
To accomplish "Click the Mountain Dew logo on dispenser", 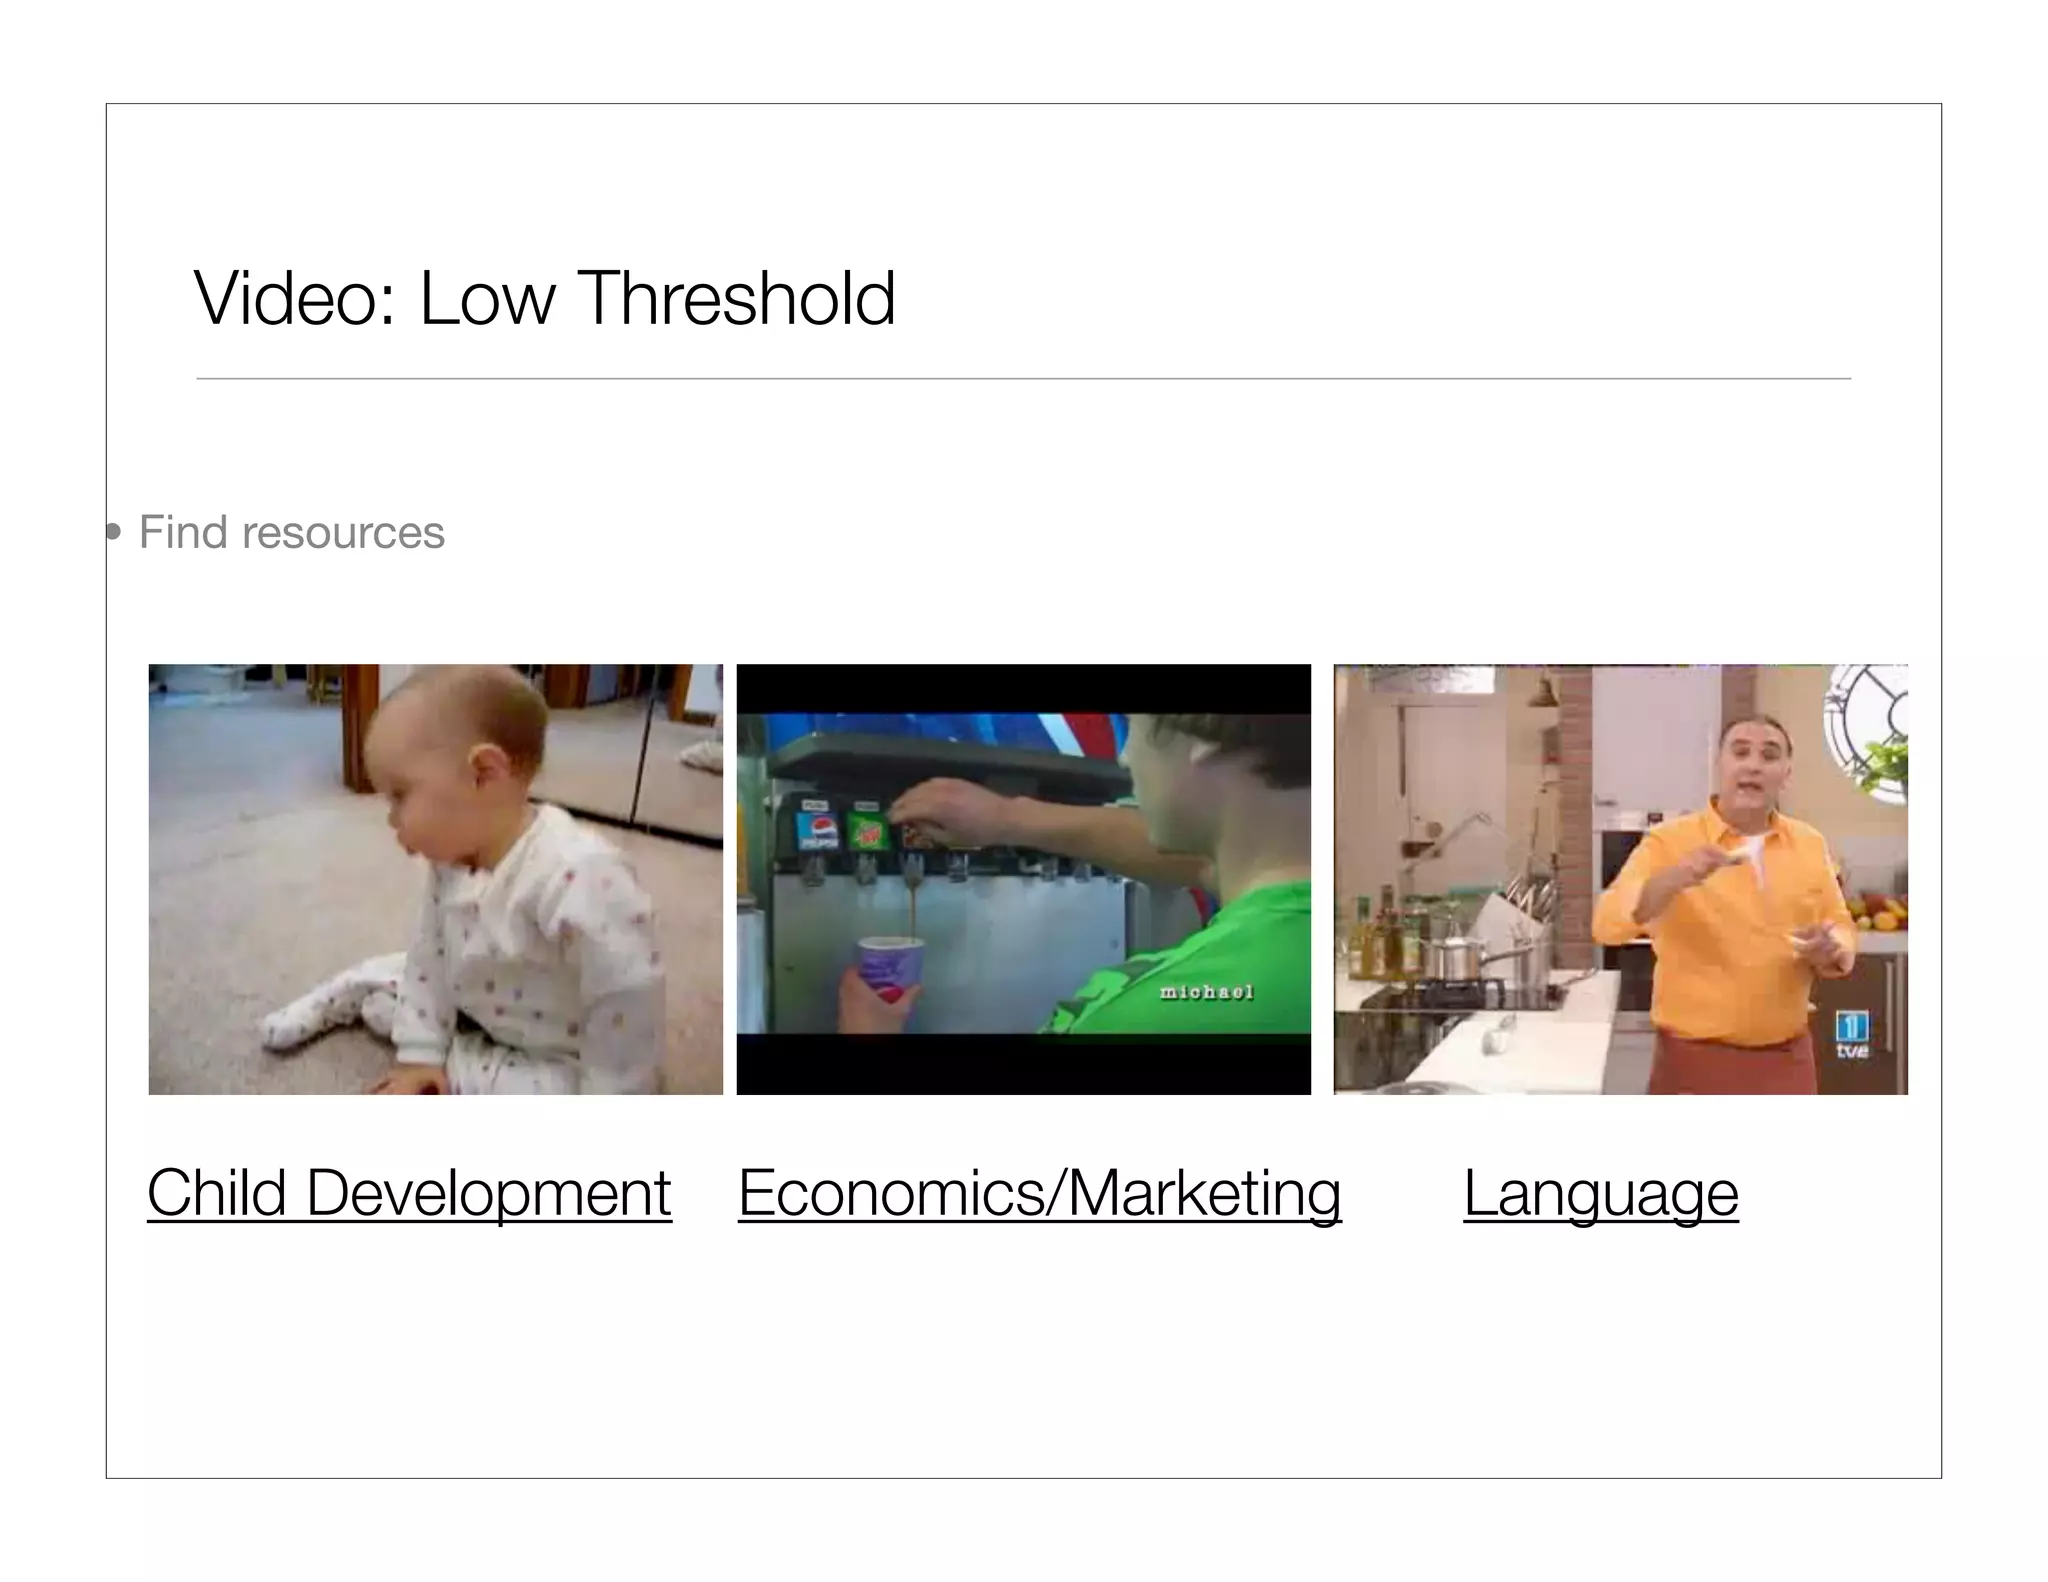I will 869,832.
